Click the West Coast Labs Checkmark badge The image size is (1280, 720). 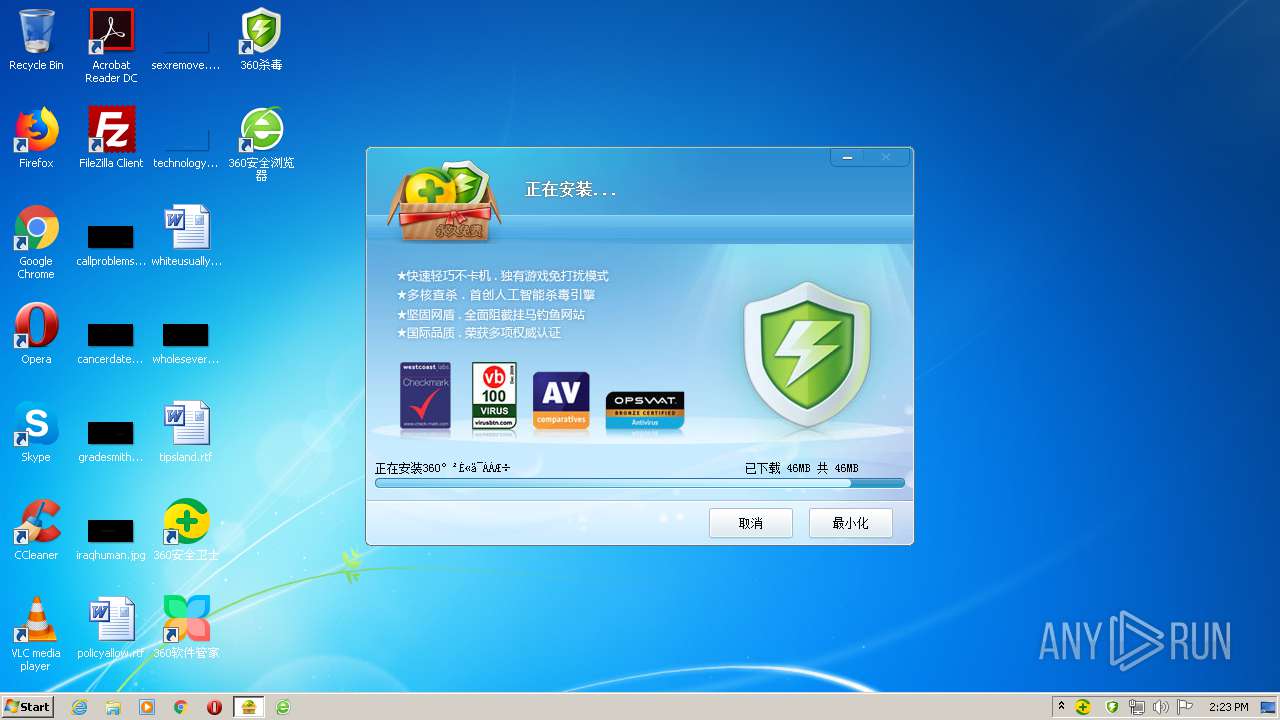[x=425, y=396]
